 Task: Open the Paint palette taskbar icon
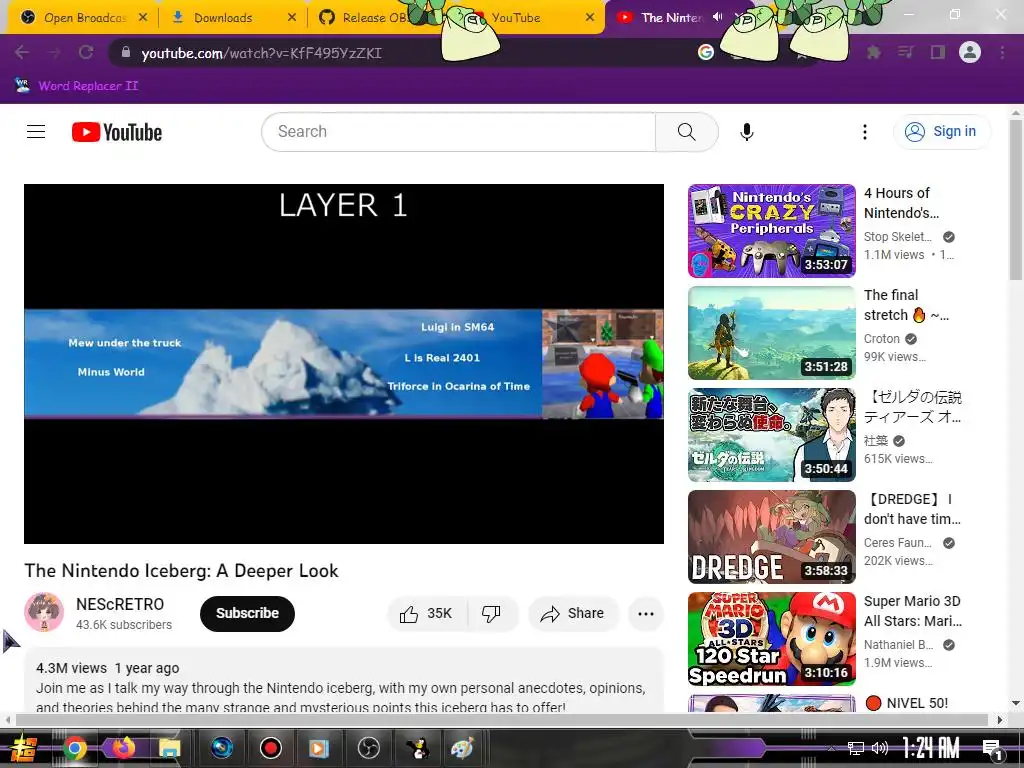(462, 748)
